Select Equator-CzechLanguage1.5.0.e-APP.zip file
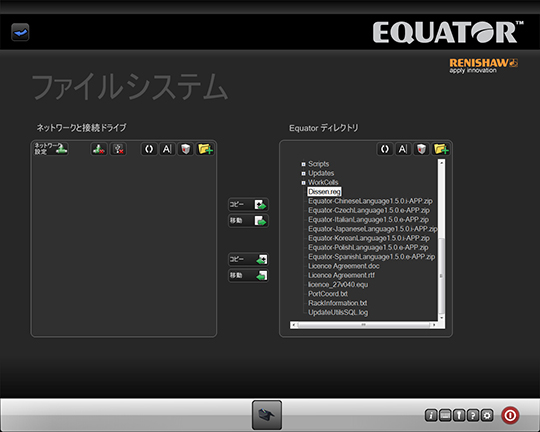The width and height of the screenshot is (540, 432). (369, 210)
